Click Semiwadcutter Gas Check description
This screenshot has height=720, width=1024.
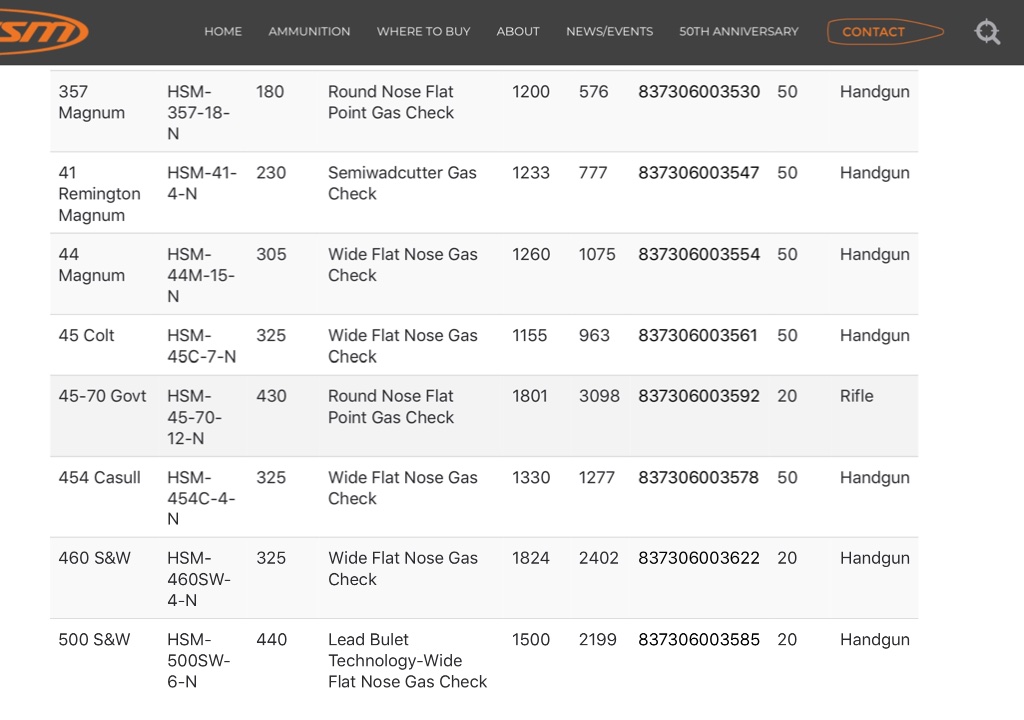tap(402, 183)
